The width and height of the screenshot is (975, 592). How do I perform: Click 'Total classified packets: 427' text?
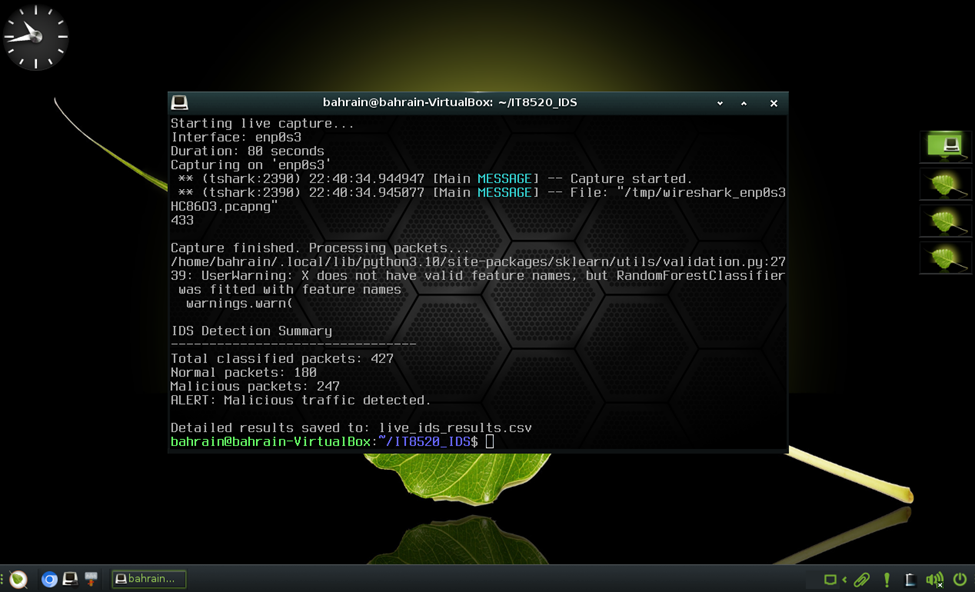282,359
